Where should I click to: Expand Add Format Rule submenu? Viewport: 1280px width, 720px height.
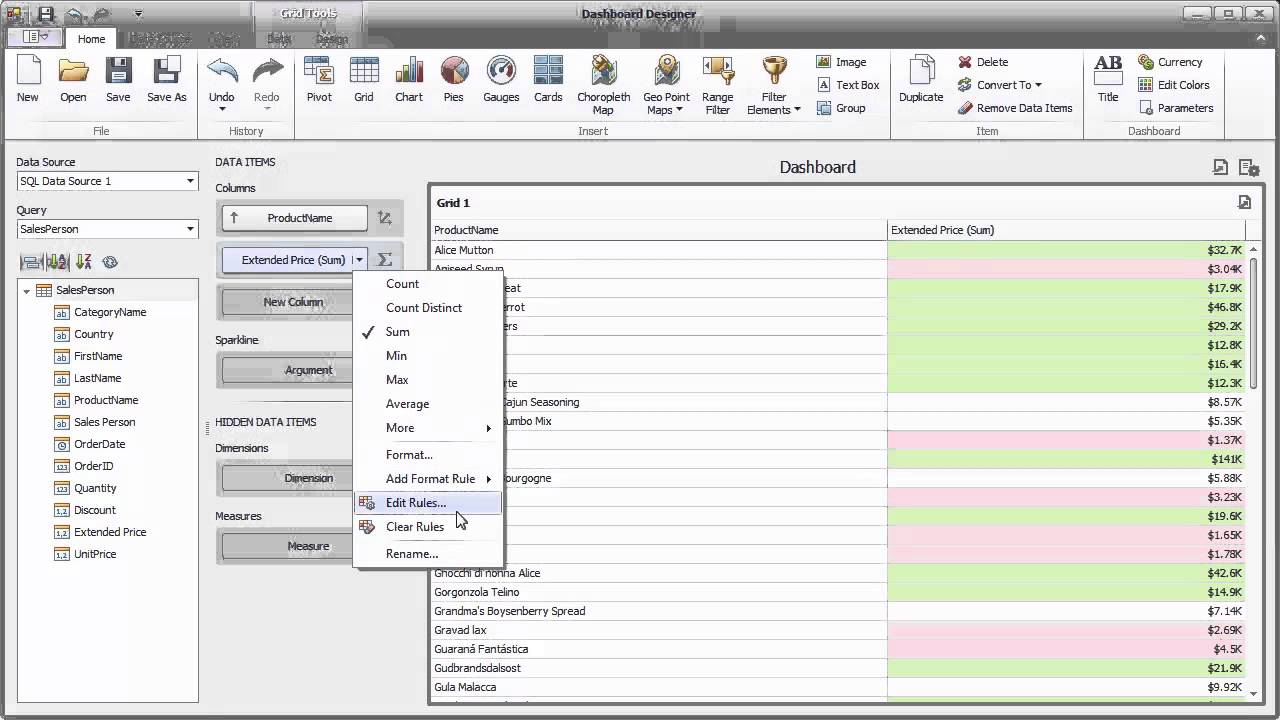click(x=427, y=479)
